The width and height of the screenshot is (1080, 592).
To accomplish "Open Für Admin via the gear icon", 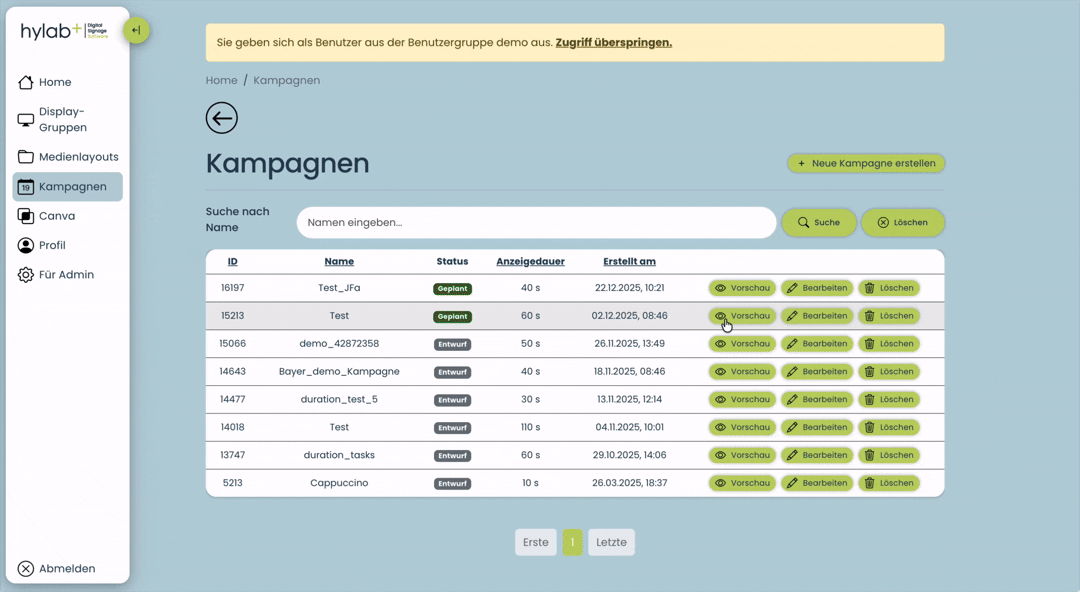I will pyautogui.click(x=25, y=274).
